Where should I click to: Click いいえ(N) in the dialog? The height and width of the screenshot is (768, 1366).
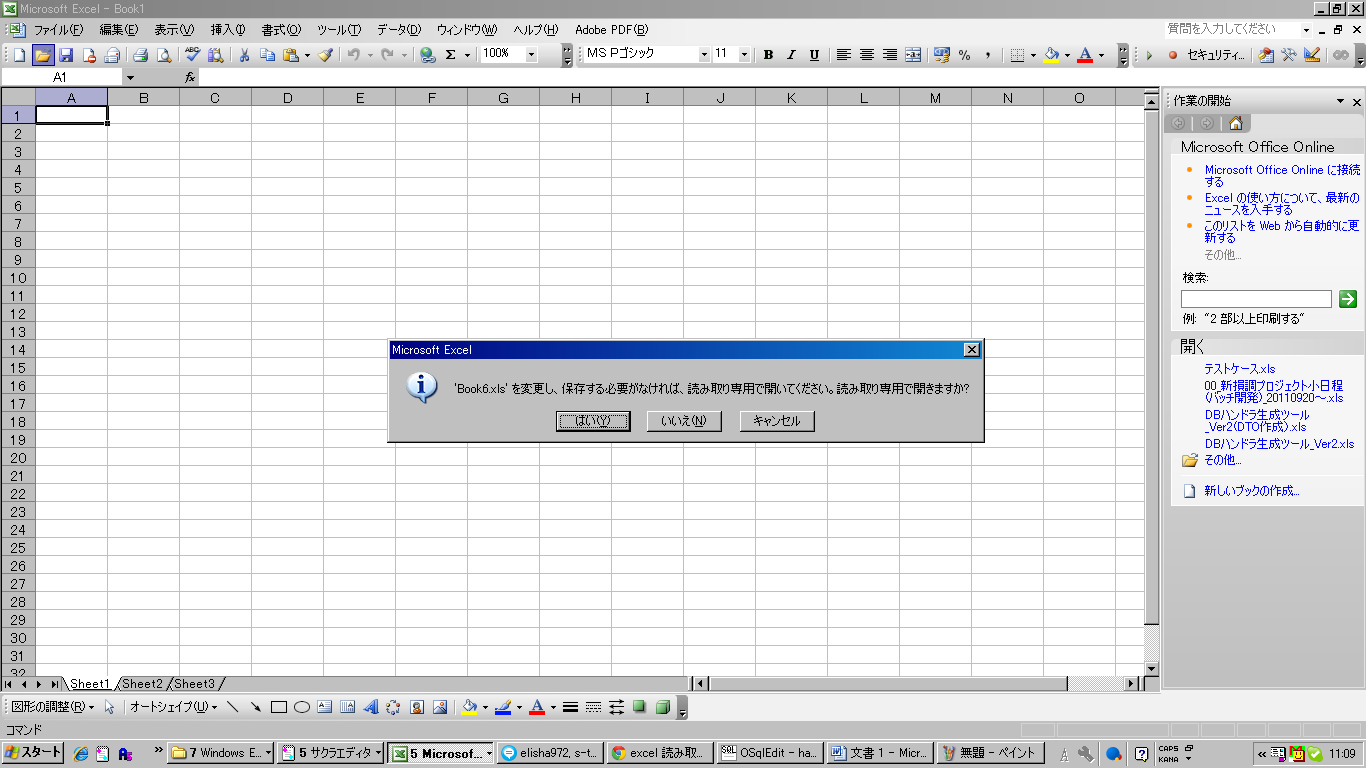[x=684, y=421]
